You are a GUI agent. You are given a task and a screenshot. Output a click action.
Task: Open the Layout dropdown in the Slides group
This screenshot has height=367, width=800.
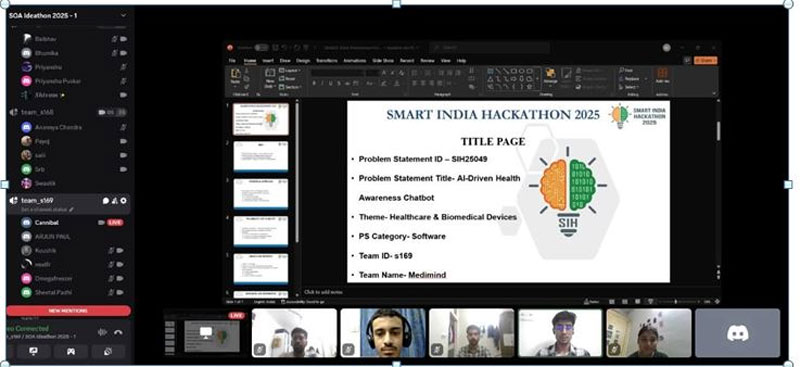pyautogui.click(x=290, y=70)
